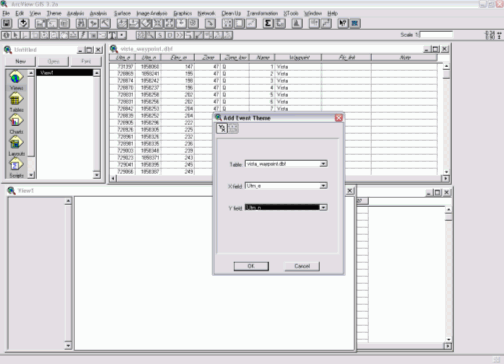Choose the XY point event icon in dialog
This screenshot has width=504, height=364.
coord(222,128)
